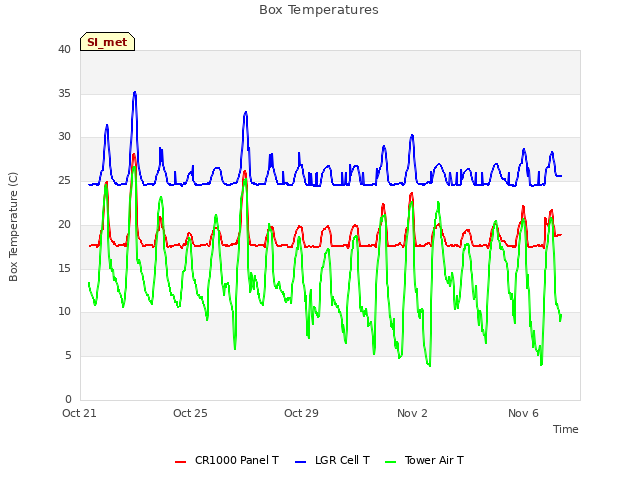This screenshot has height=480, width=640.
Task: Click the 20 y-axis tick label
Action: (64, 224)
